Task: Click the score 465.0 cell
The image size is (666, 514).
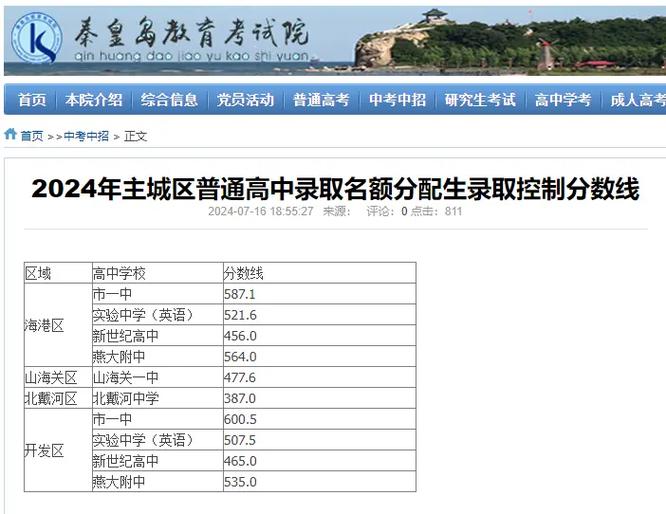Action: pyautogui.click(x=319, y=460)
